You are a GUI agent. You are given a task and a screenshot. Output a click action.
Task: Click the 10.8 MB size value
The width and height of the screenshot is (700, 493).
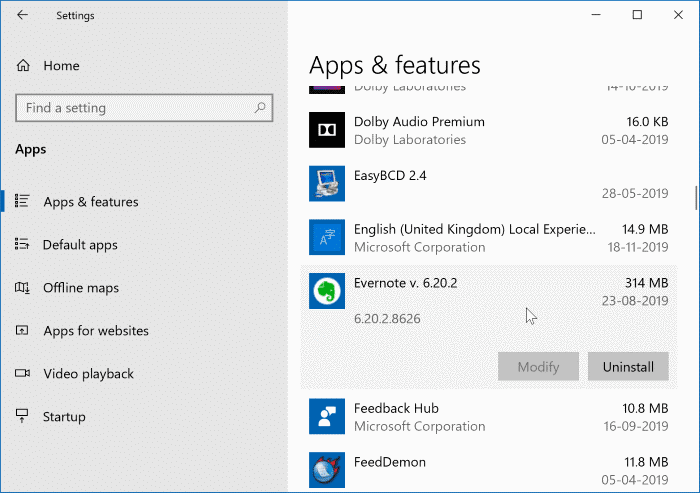pyautogui.click(x=645, y=408)
